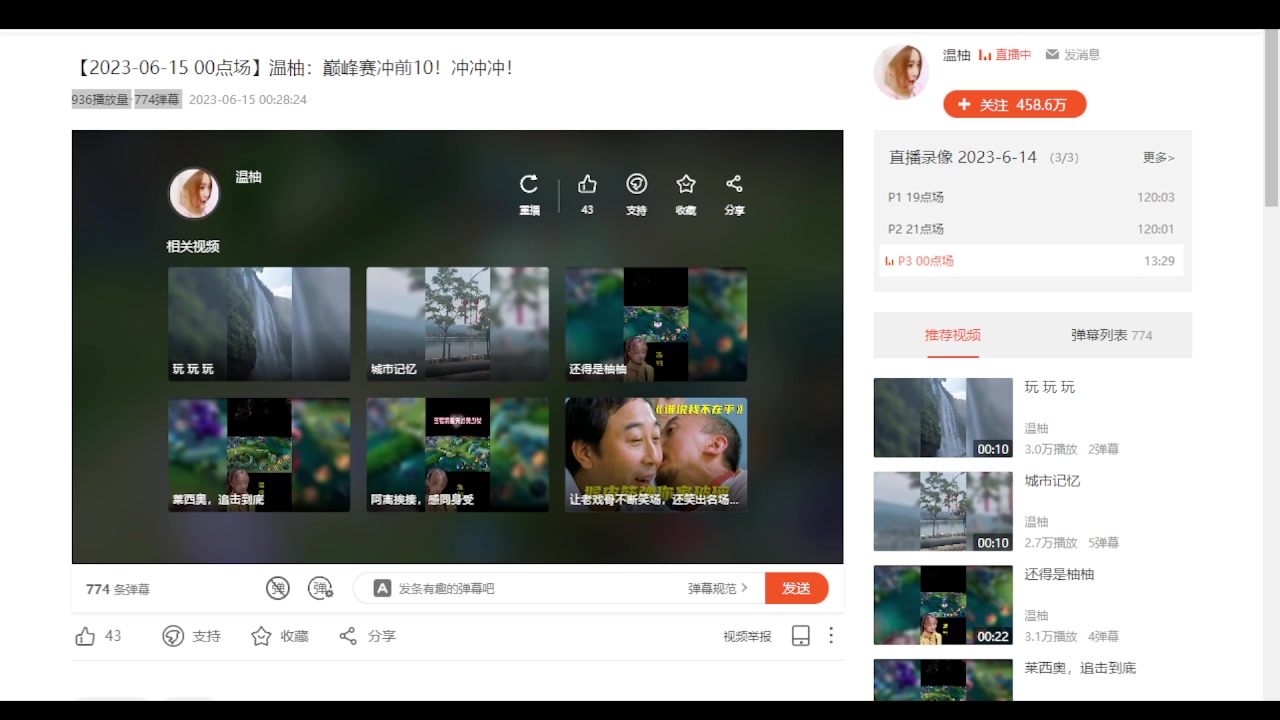
Task: Disable danmaku with the crossed-out 弹 toggle
Action: [278, 588]
